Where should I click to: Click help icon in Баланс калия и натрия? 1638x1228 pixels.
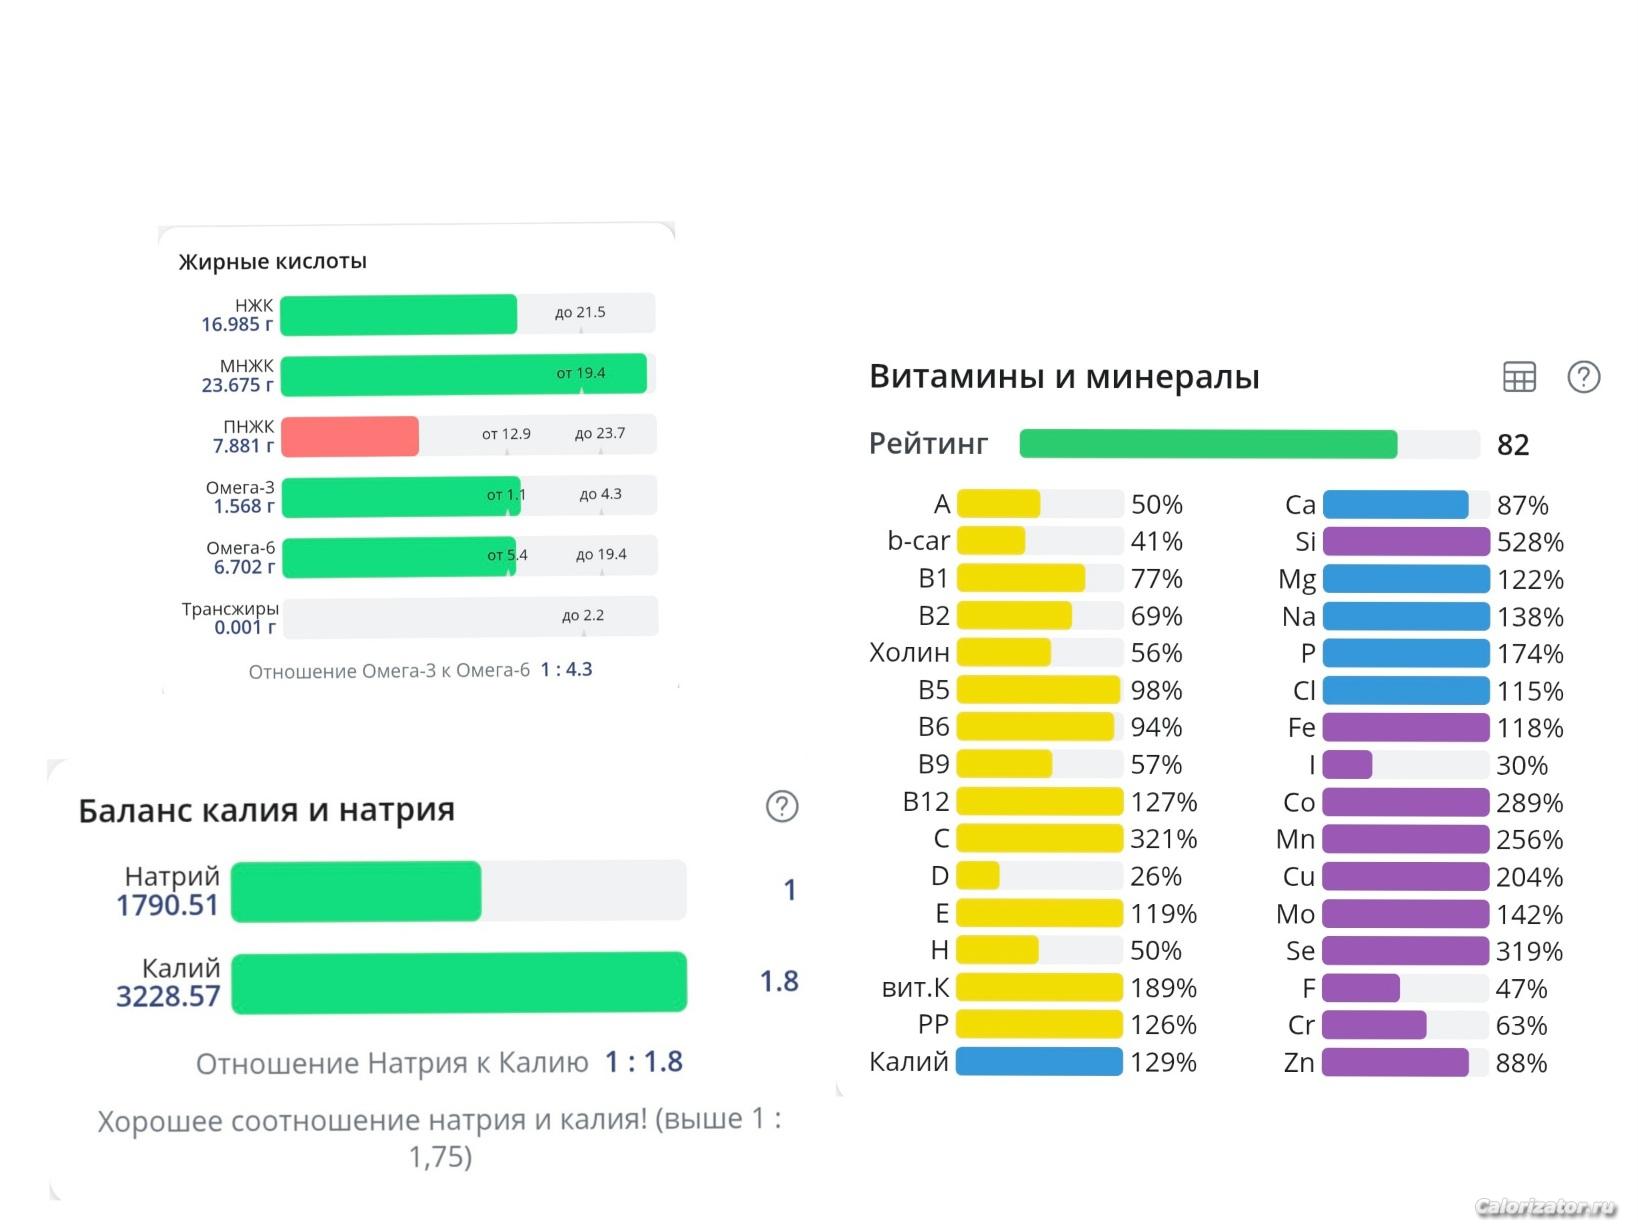point(781,806)
